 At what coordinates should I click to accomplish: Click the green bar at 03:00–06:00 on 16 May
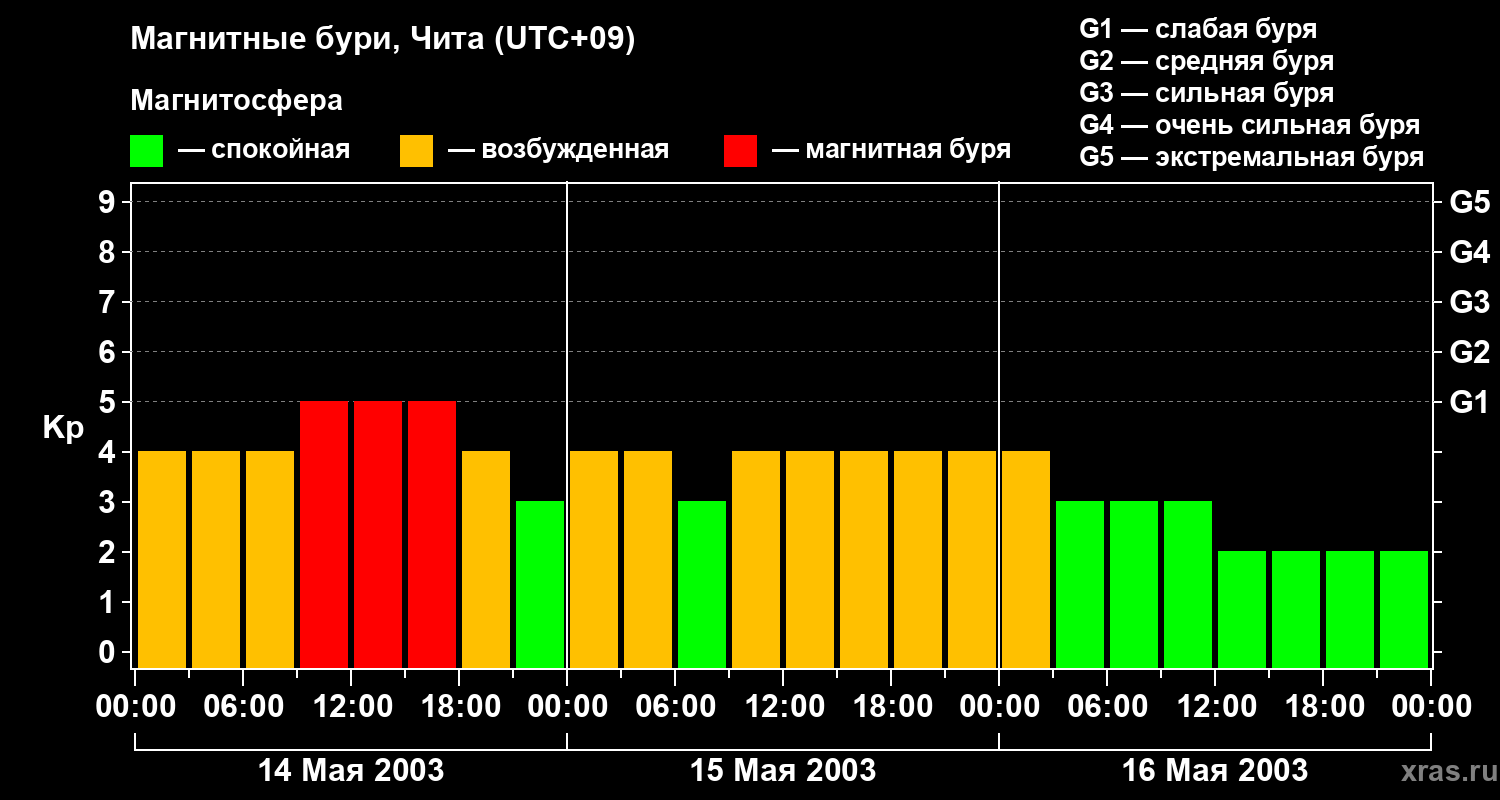(1080, 585)
